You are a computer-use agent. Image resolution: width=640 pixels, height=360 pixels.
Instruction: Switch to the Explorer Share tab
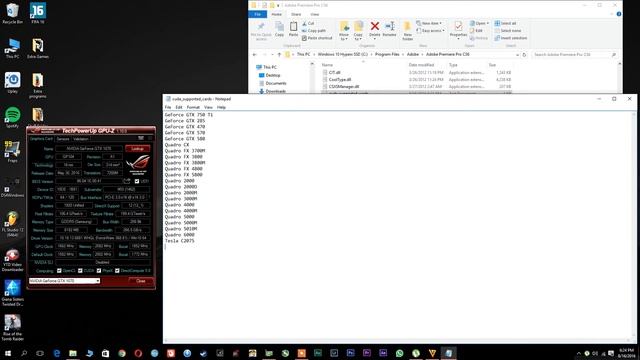tap(296, 14)
